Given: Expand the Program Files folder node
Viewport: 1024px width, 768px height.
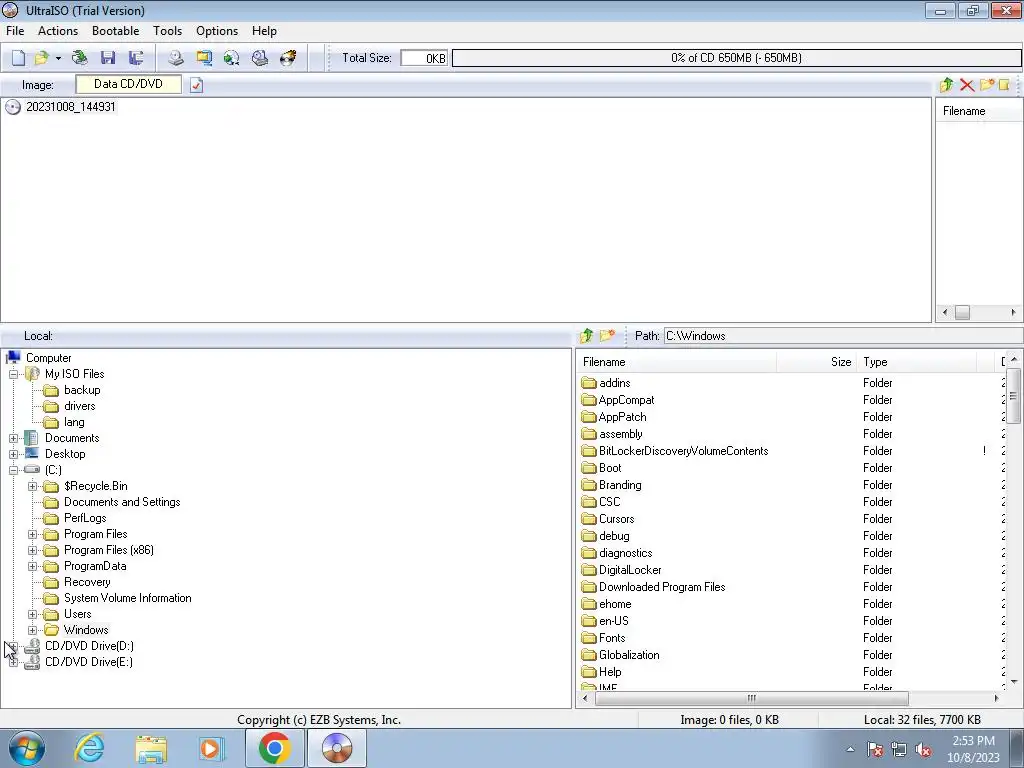Looking at the screenshot, I should coord(33,534).
